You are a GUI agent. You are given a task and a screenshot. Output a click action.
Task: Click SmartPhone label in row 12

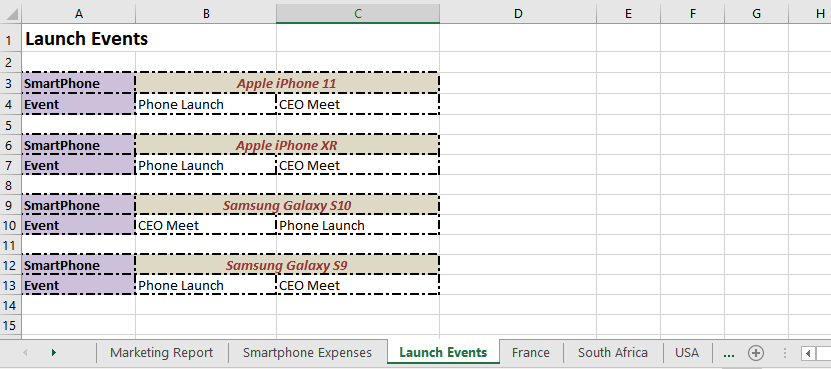click(78, 265)
